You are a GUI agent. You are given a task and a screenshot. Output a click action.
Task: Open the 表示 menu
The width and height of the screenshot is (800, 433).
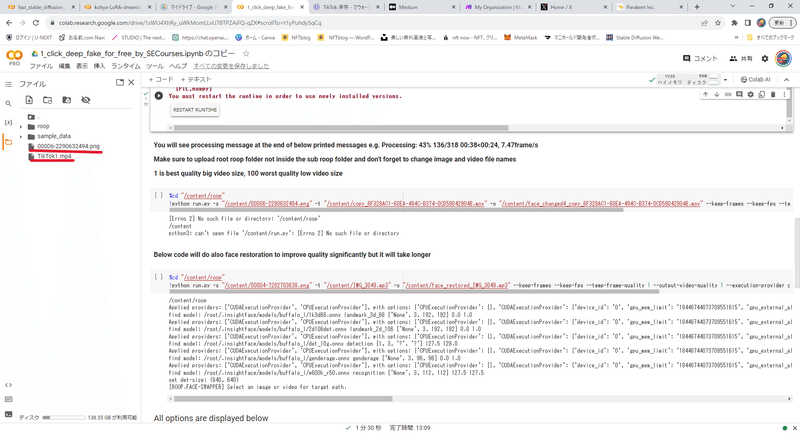coord(82,66)
